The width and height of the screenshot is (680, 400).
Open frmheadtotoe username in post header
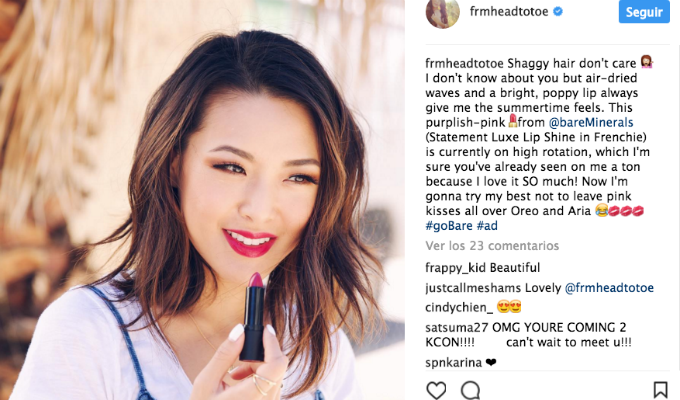(x=509, y=12)
